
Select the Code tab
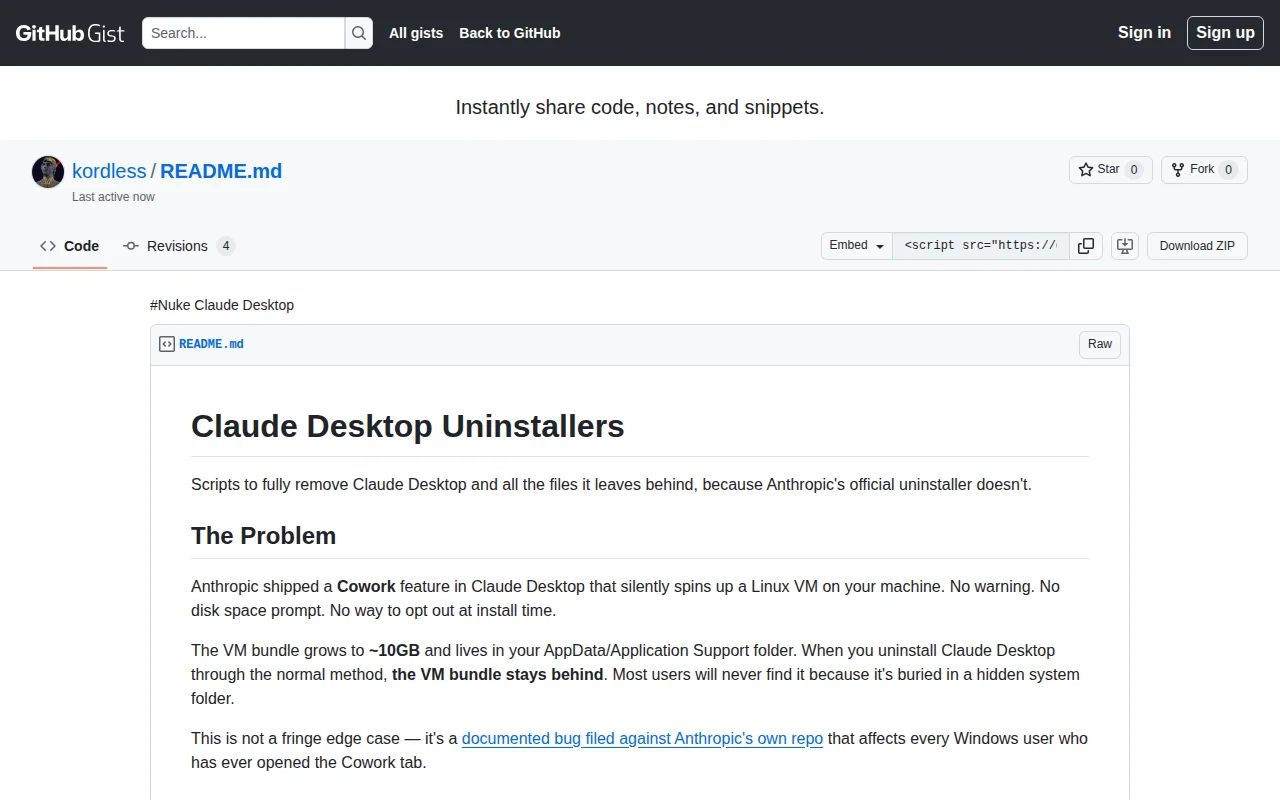(x=70, y=246)
